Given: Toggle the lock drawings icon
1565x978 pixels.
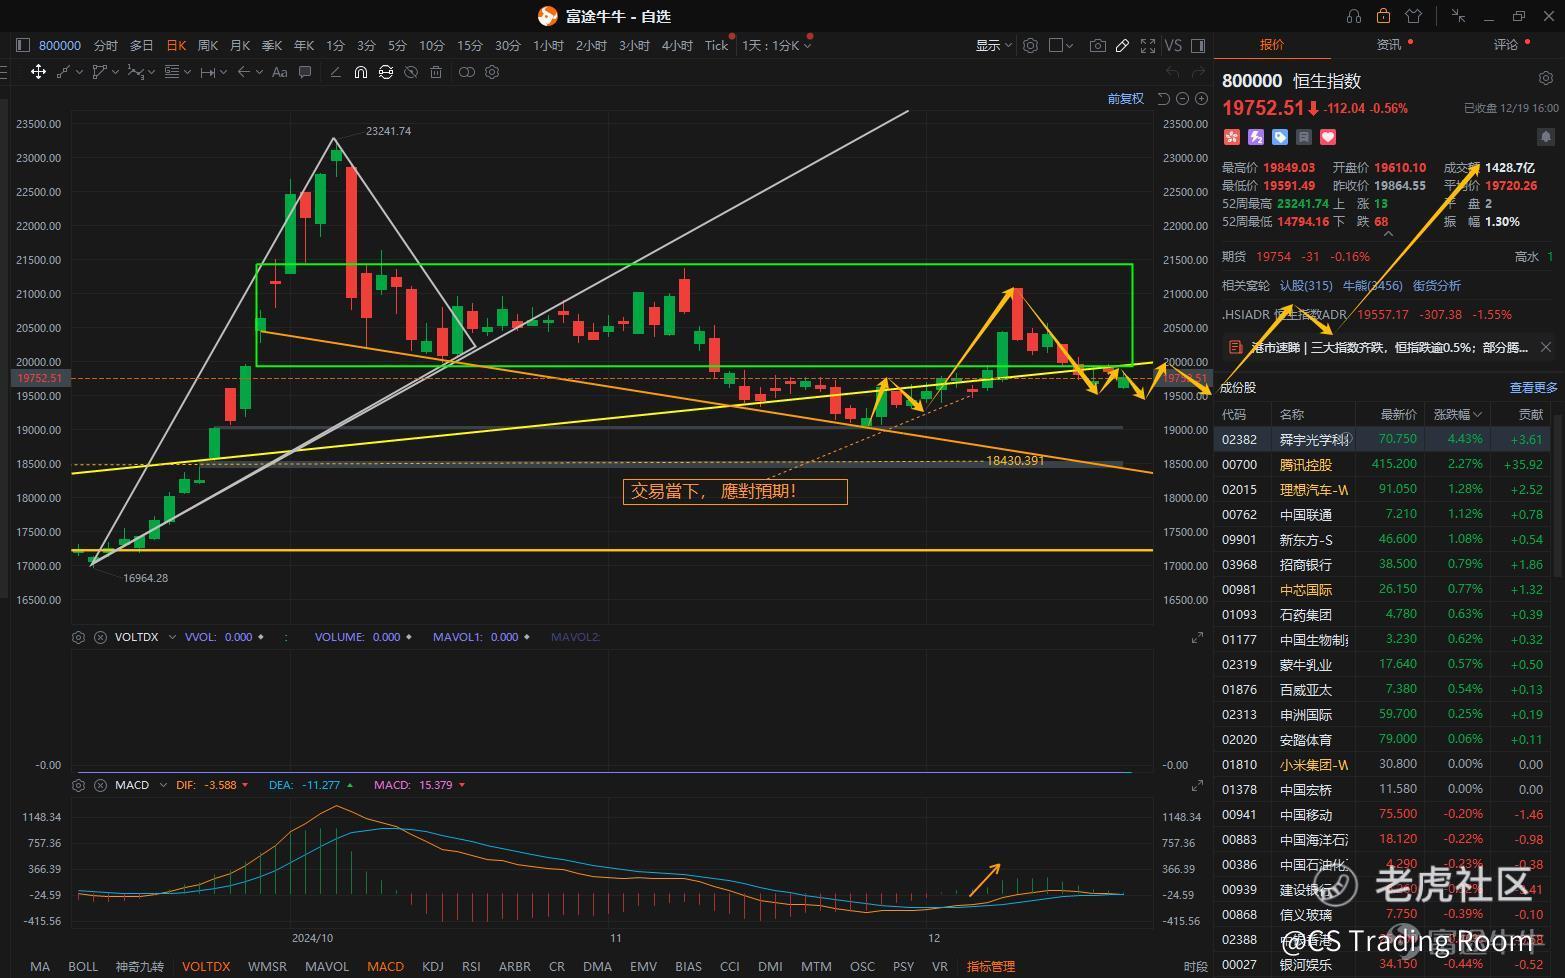Looking at the screenshot, I should tap(386, 72).
